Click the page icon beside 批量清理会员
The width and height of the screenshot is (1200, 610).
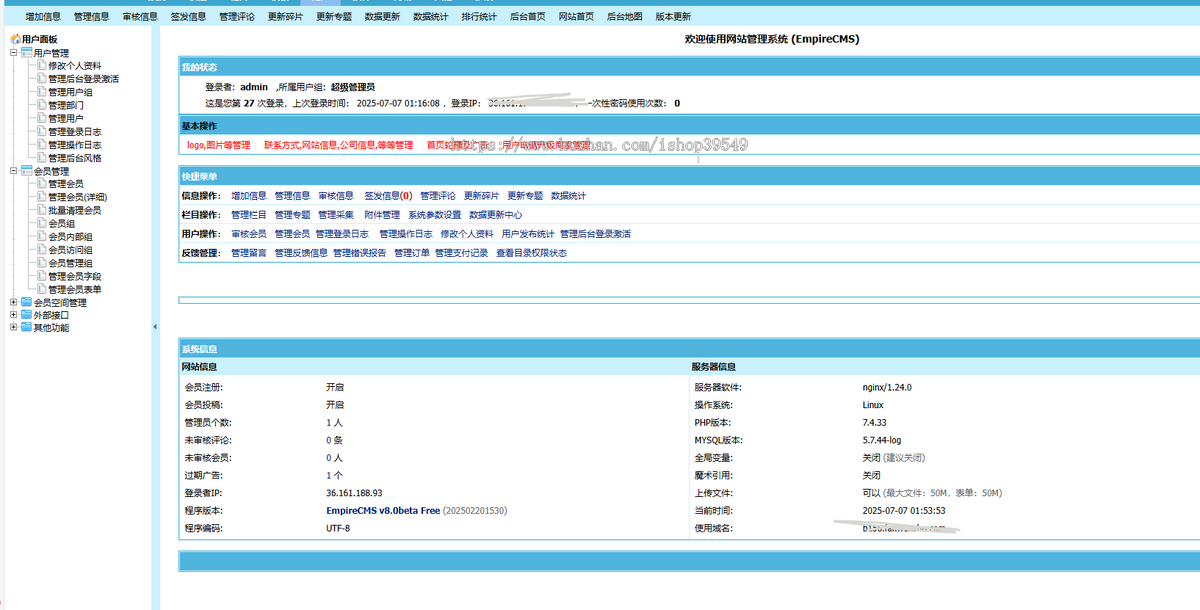coord(41,210)
